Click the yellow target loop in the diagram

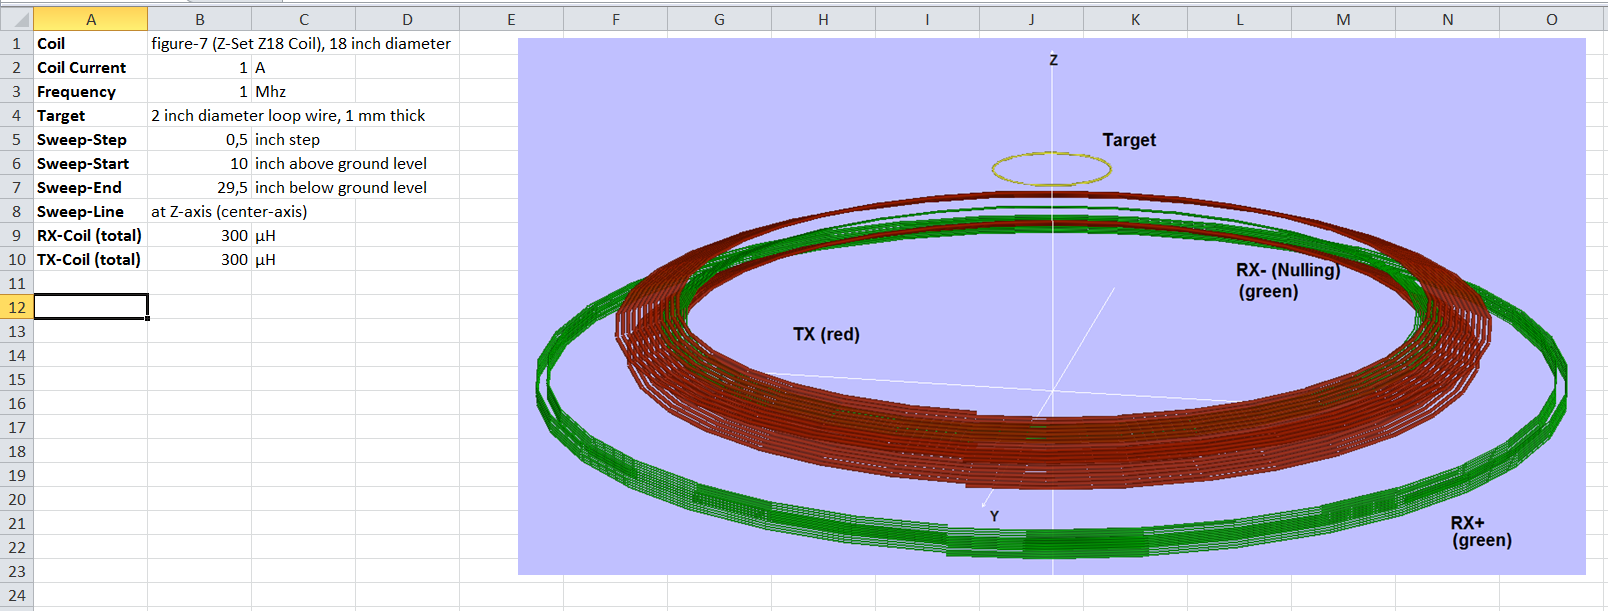(x=1051, y=169)
